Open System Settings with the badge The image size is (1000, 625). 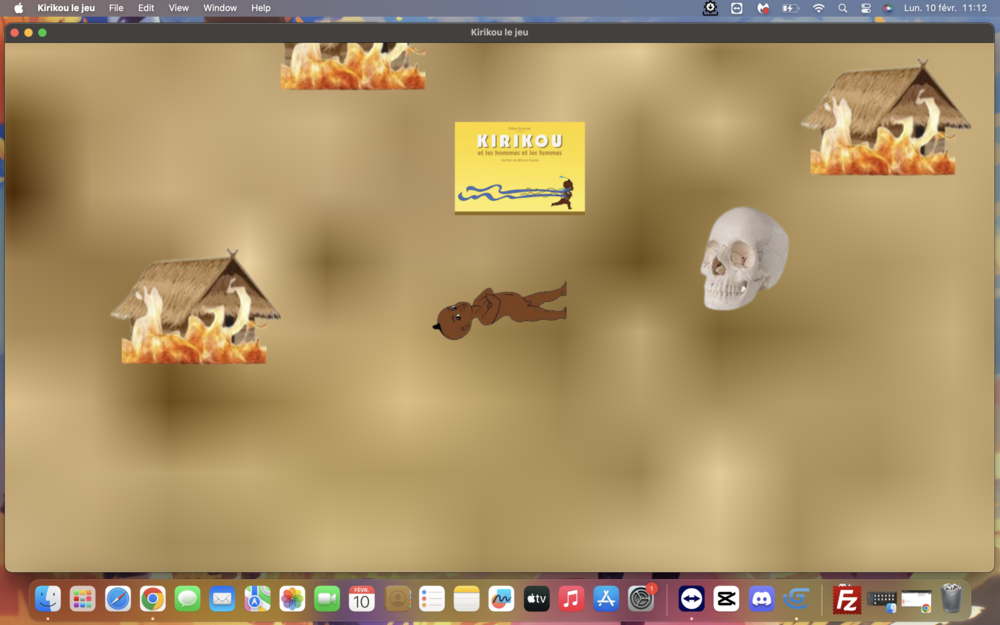click(641, 599)
